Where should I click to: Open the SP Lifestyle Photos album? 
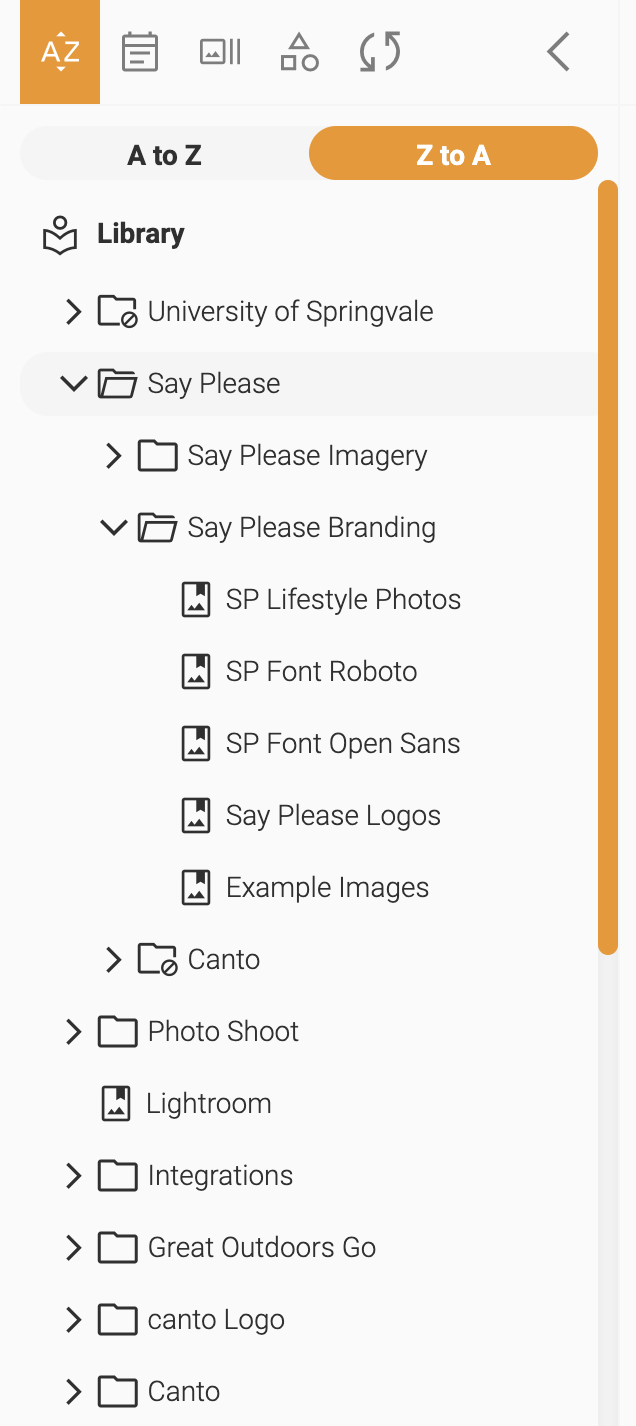coord(342,600)
